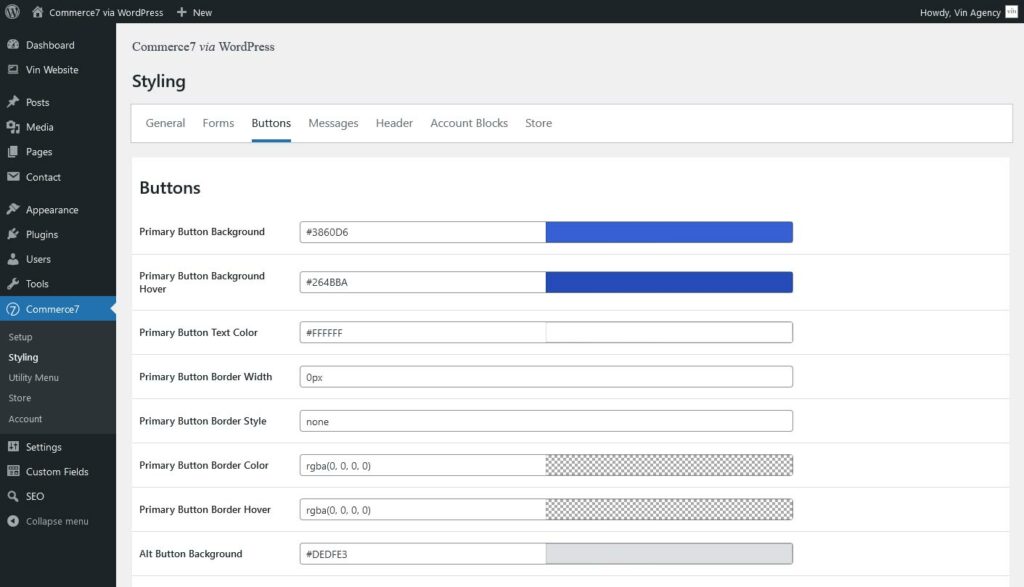Pick the Alt Button Background gray swatch
Image resolution: width=1024 pixels, height=587 pixels.
(668, 554)
